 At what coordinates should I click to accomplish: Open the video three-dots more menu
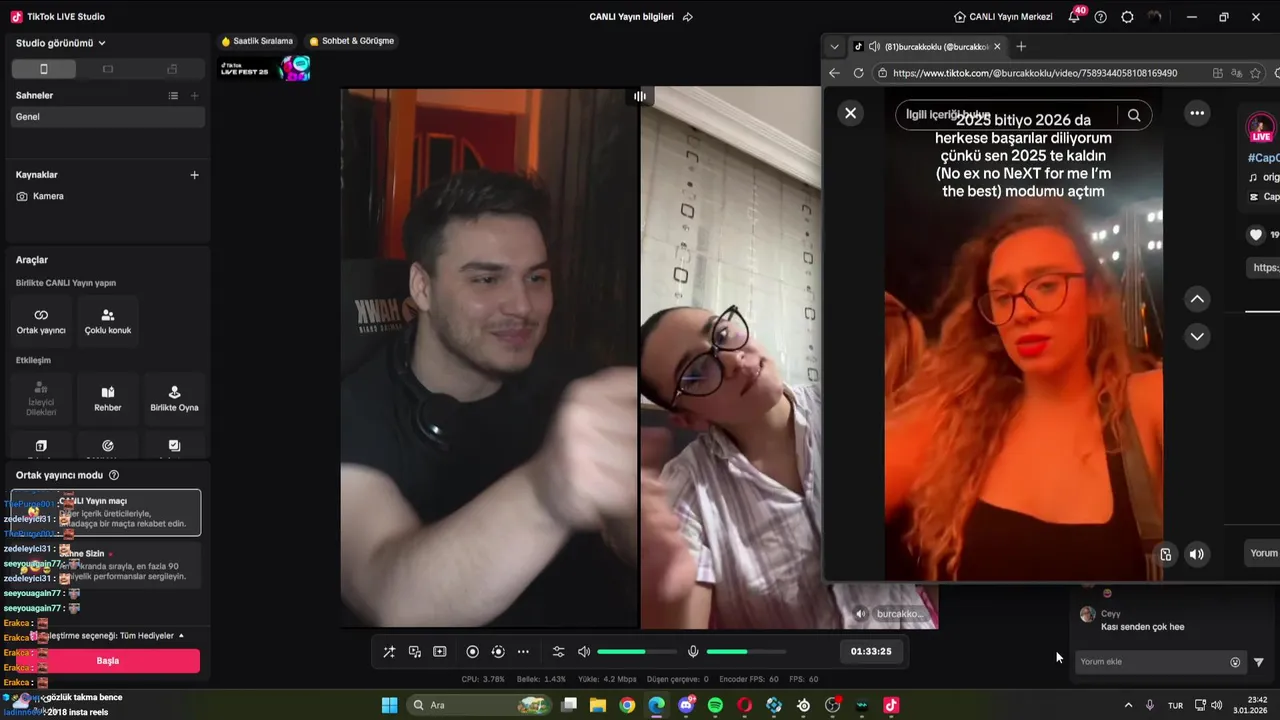1197,113
